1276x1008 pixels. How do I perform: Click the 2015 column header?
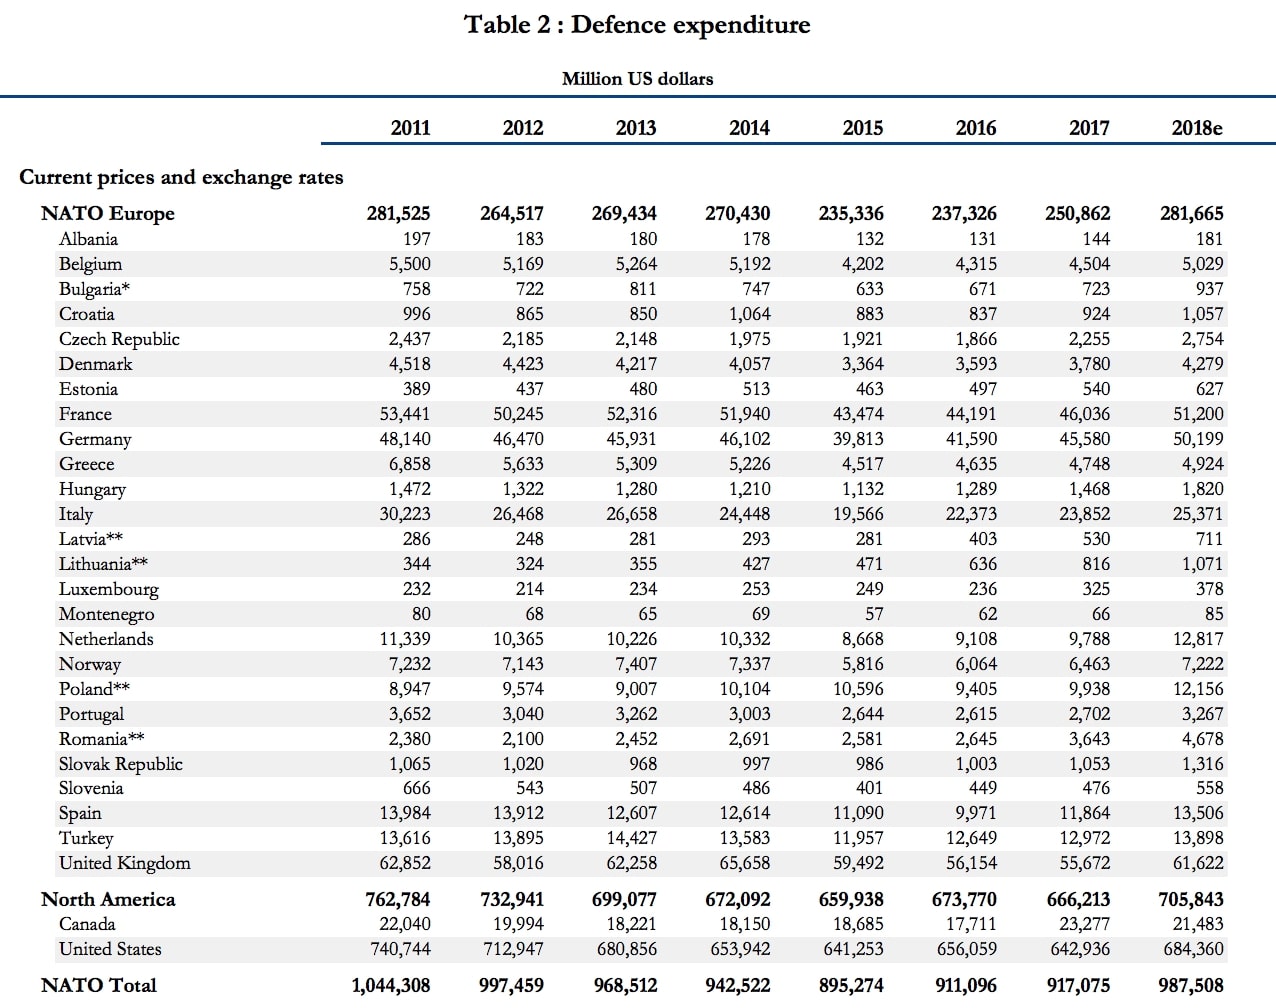(x=863, y=128)
